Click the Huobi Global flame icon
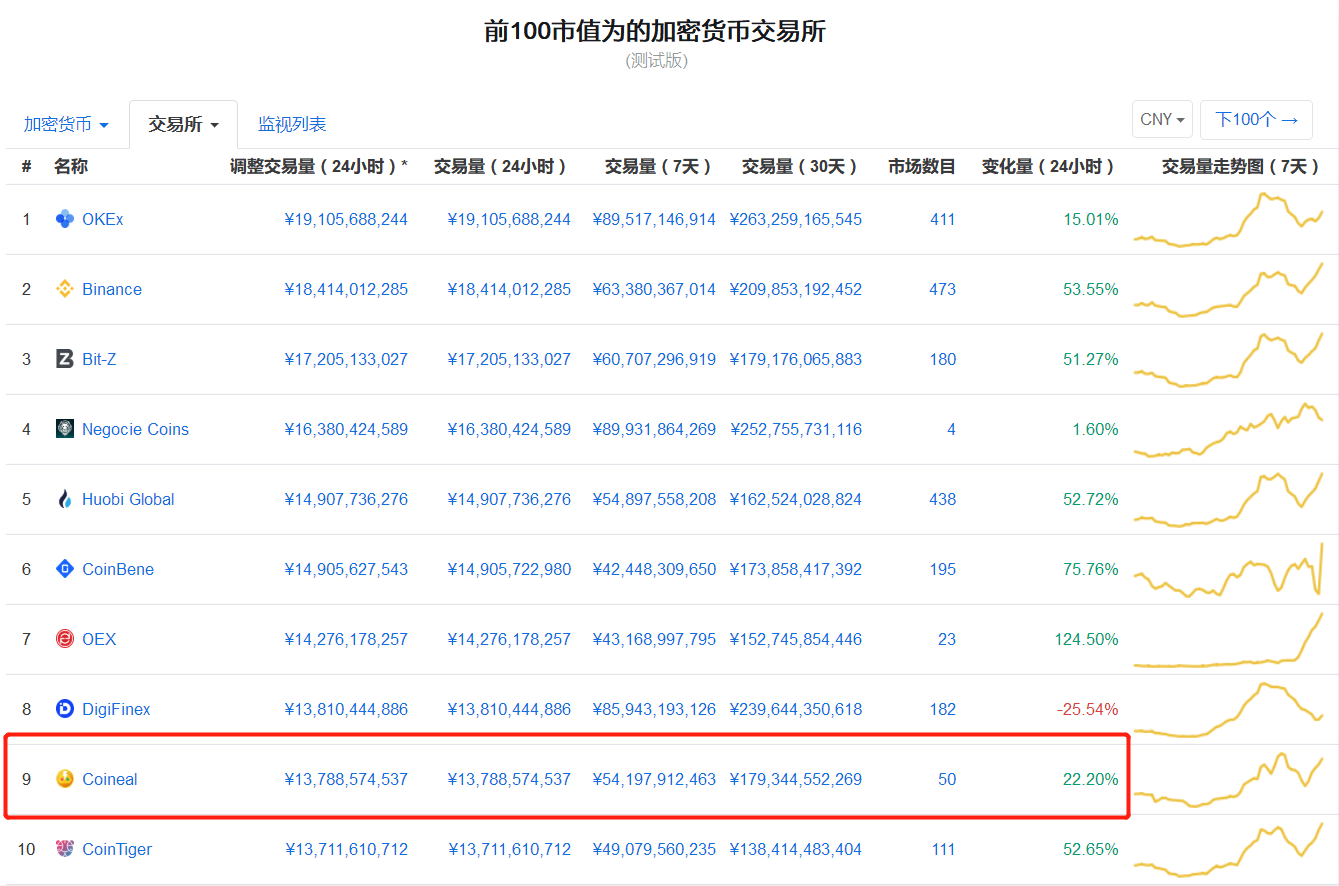Image resolution: width=1339 pixels, height=886 pixels. 65,499
